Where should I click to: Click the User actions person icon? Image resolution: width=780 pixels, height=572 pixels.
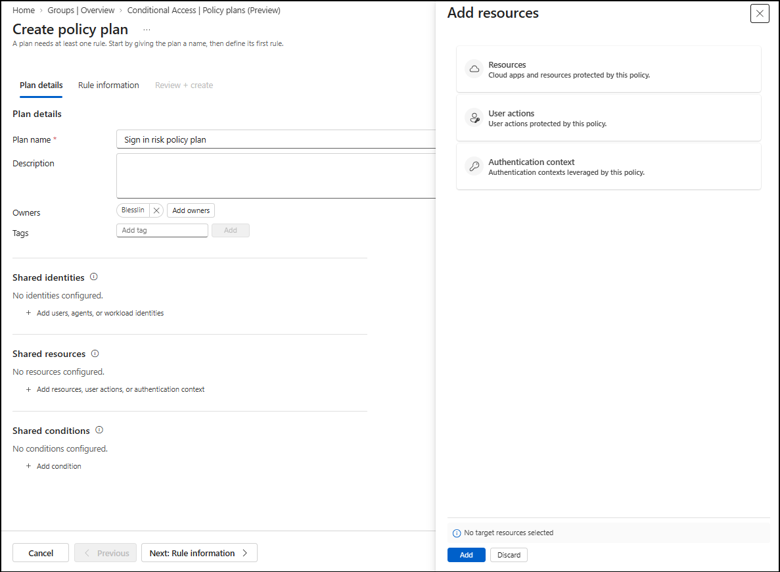click(x=475, y=118)
